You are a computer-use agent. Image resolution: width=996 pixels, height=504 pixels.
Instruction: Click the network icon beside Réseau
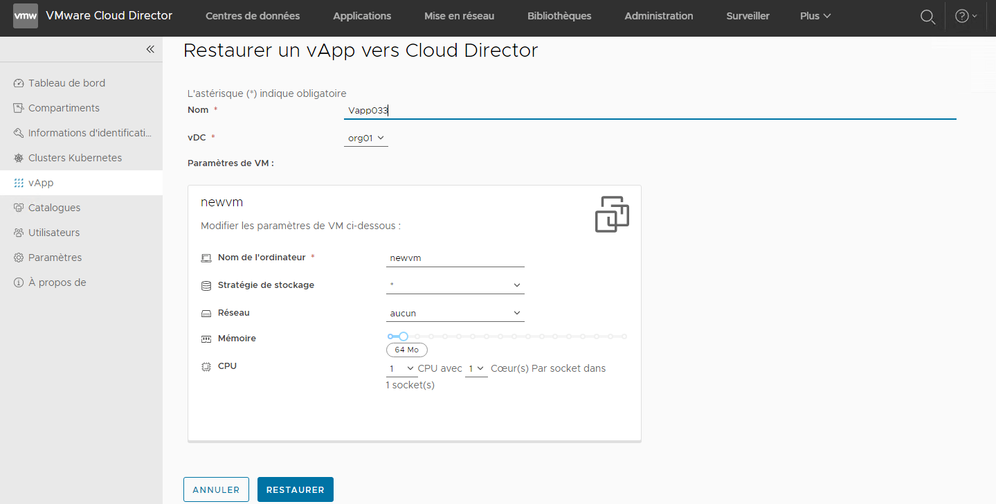tap(206, 313)
